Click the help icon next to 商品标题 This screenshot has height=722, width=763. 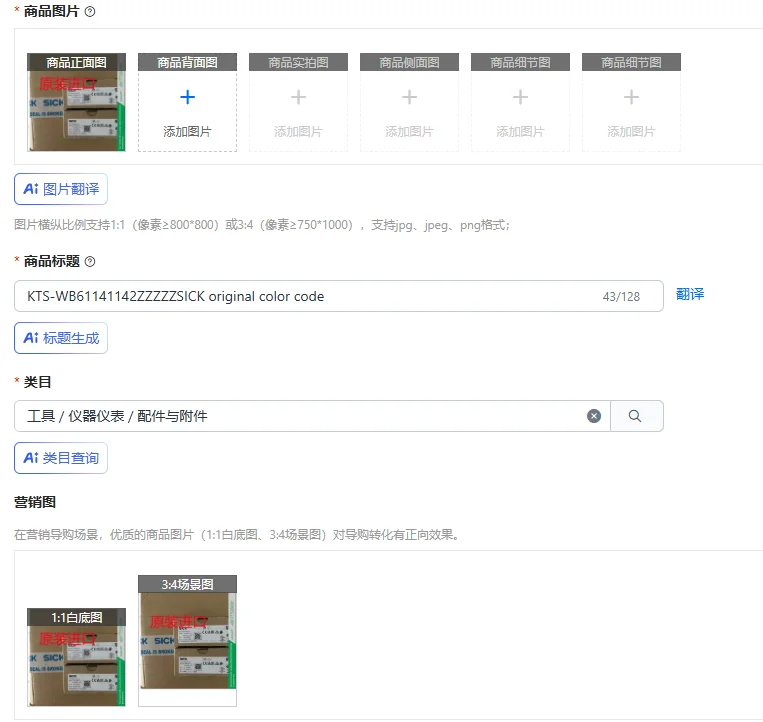[x=90, y=262]
